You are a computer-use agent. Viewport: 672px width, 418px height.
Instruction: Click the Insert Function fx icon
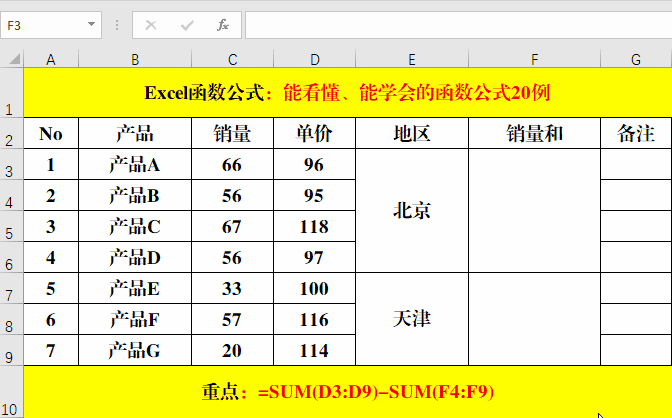(223, 25)
